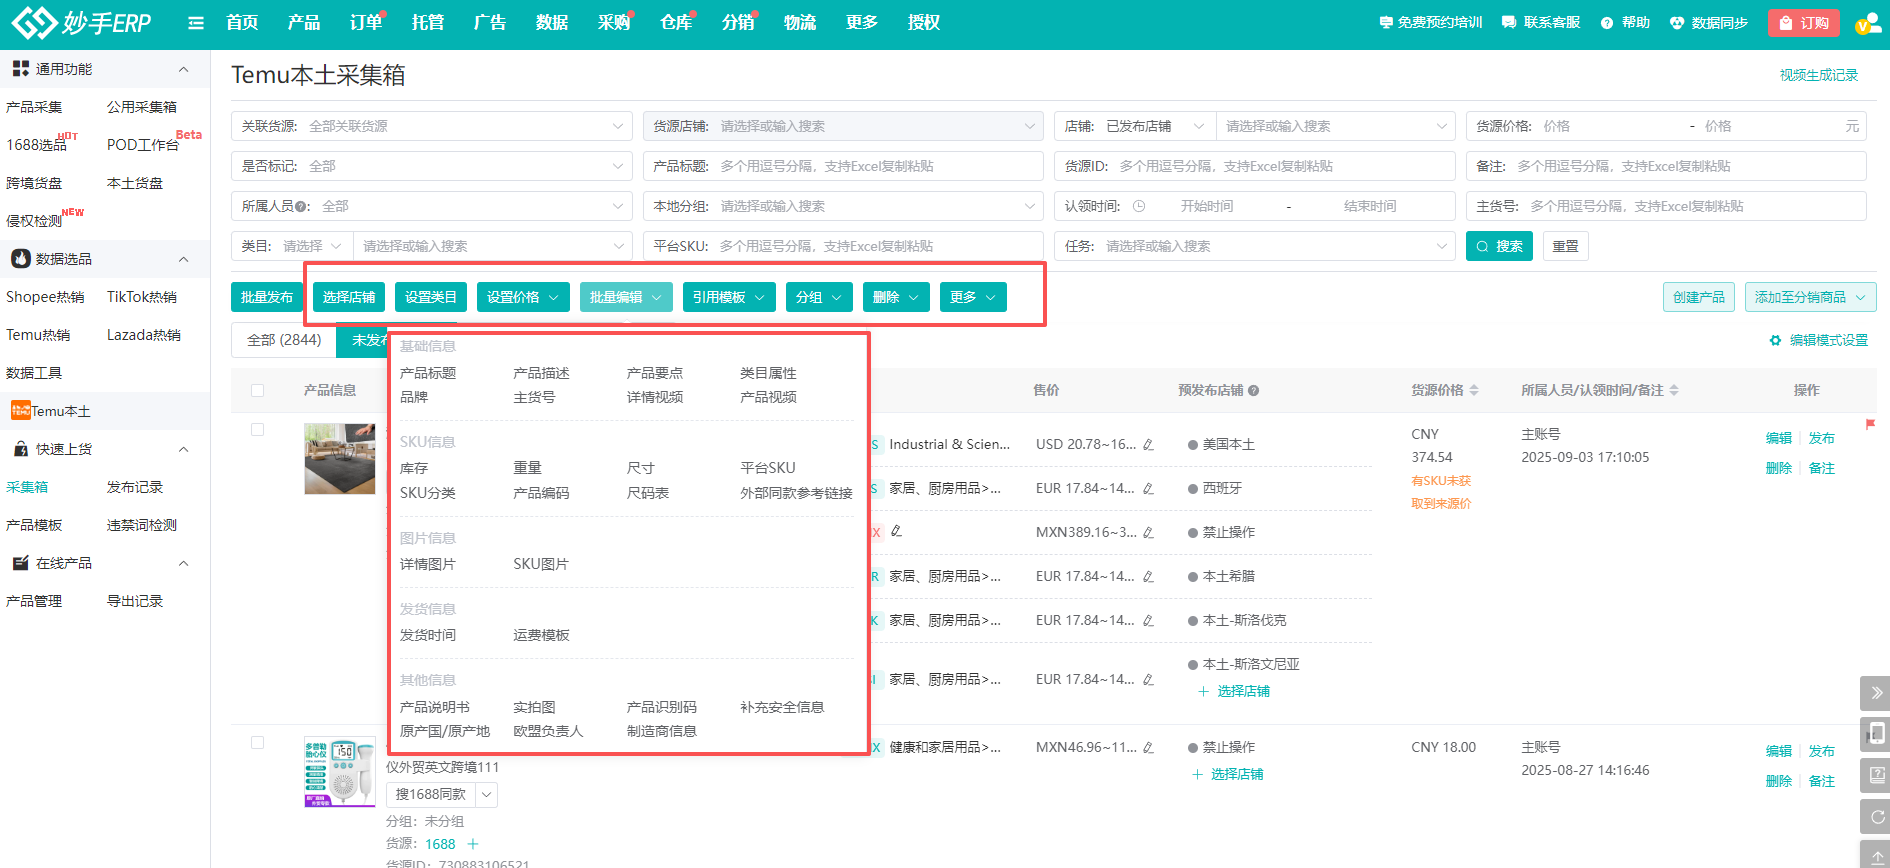Select 欧盟负责人 in batch edit menu

548,731
